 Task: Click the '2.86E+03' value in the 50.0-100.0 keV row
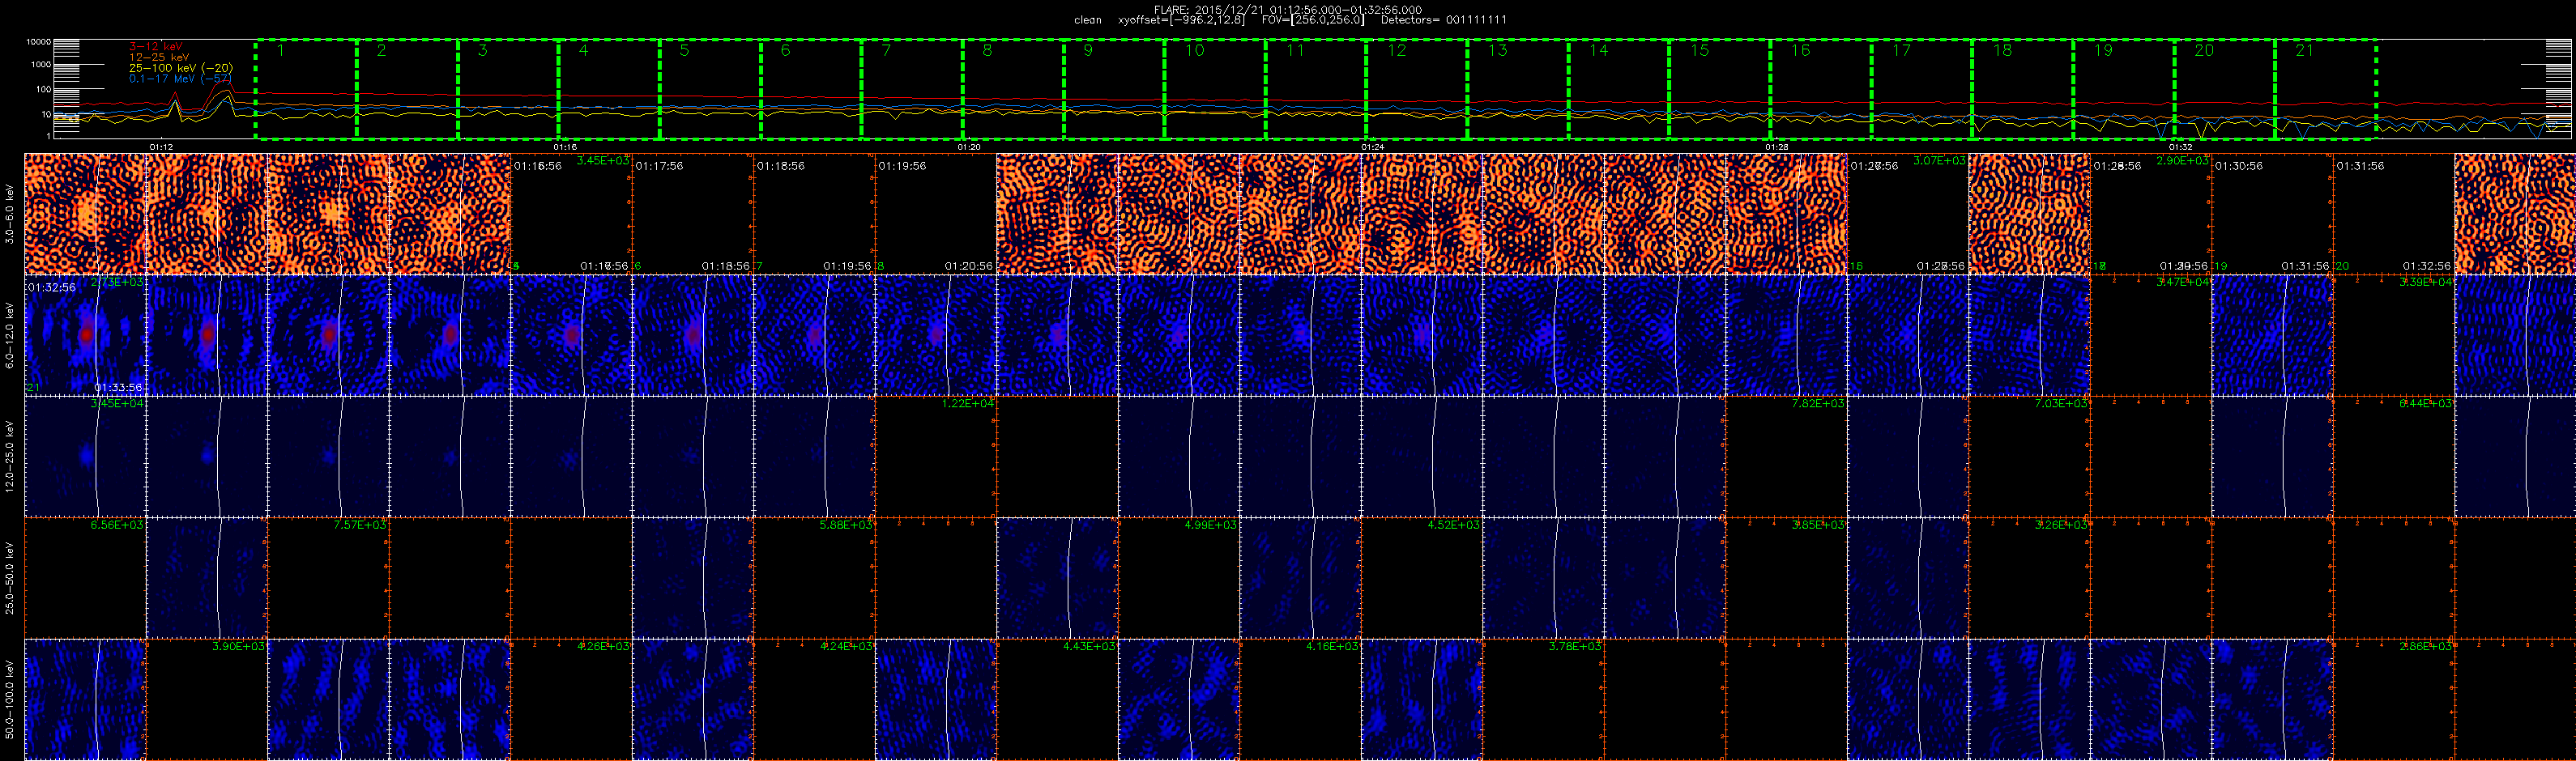coord(2425,646)
